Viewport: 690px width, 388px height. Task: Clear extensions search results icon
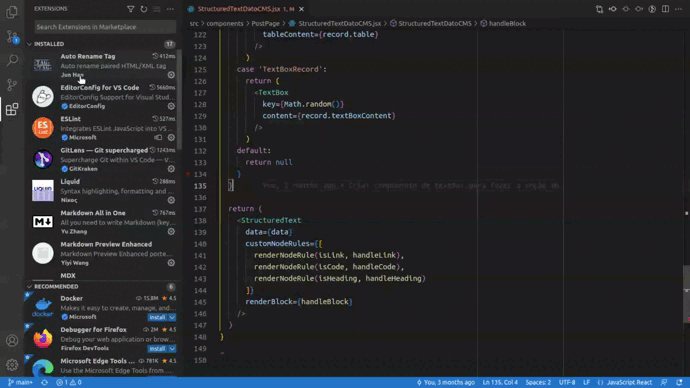157,9
